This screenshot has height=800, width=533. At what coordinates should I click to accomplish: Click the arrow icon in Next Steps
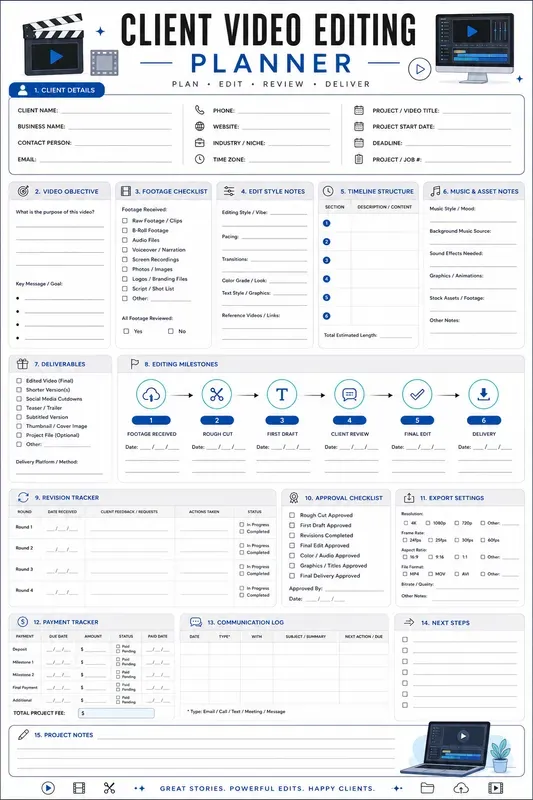tap(409, 622)
